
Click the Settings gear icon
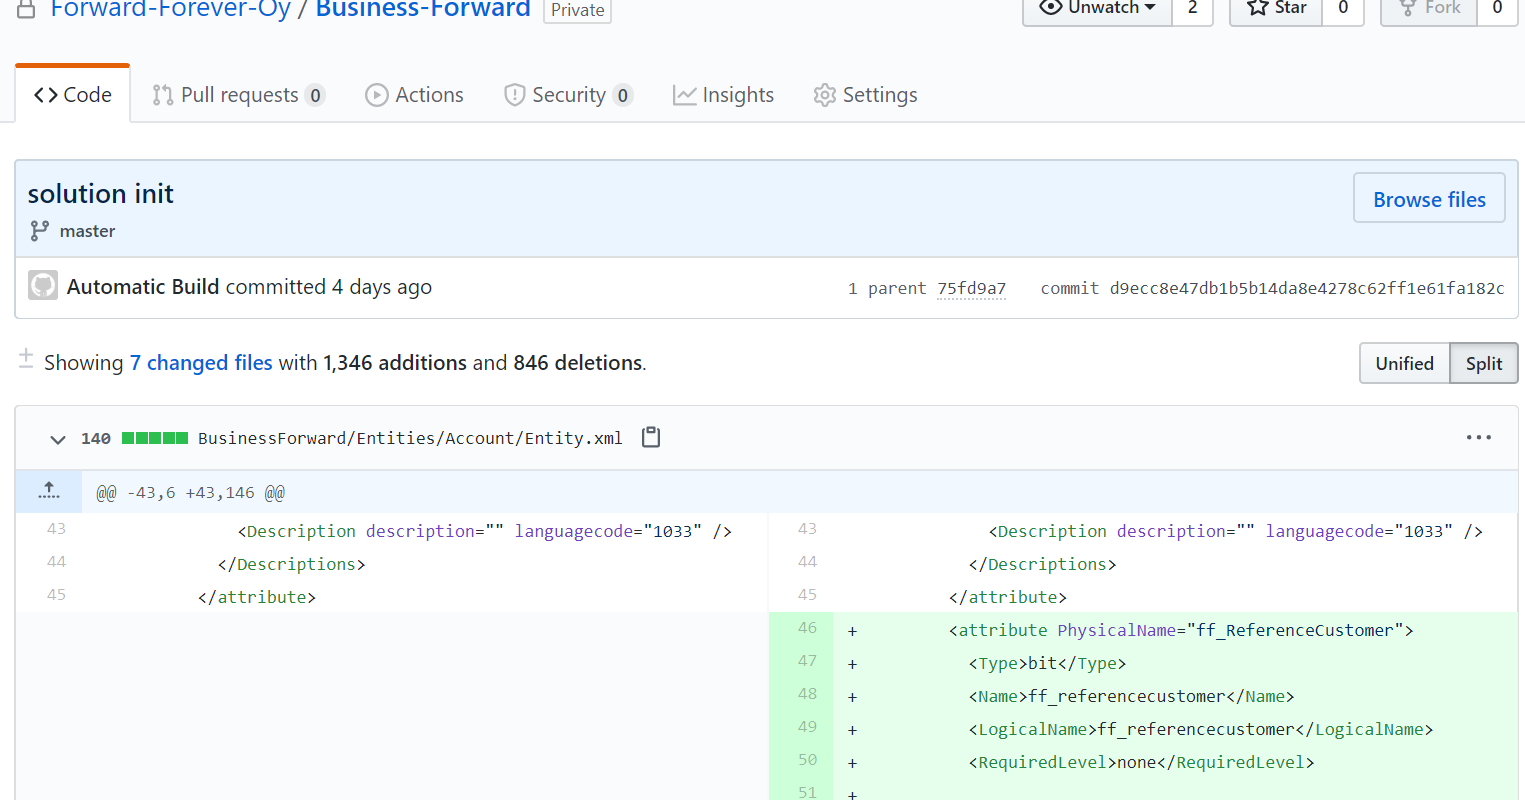pos(824,95)
